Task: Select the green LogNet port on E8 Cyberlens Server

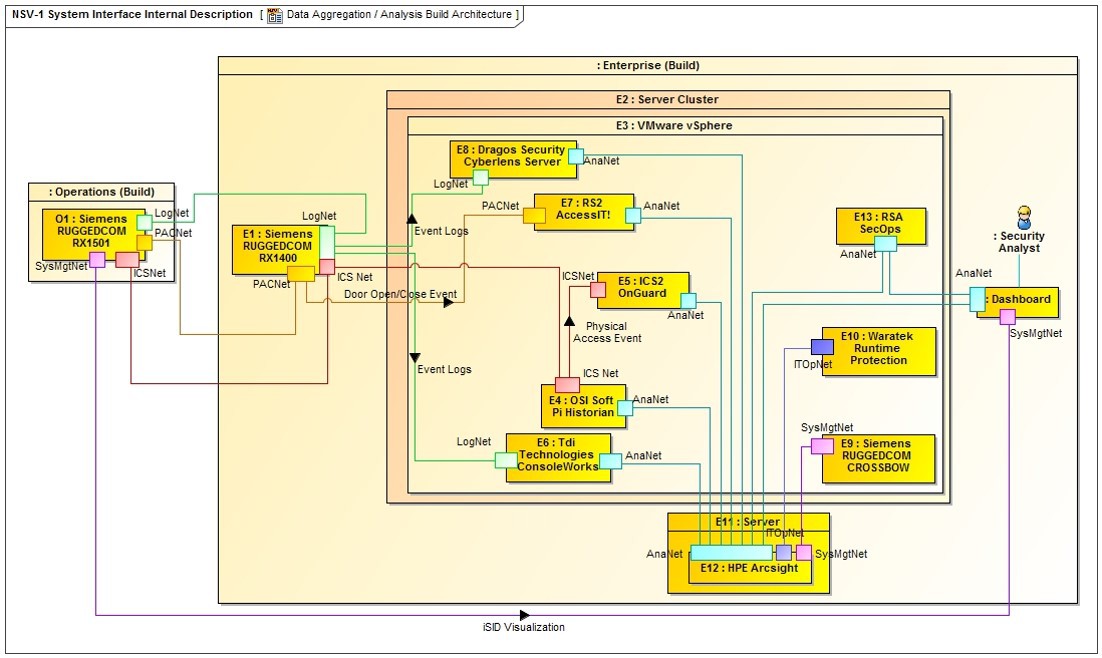Action: pyautogui.click(x=481, y=177)
